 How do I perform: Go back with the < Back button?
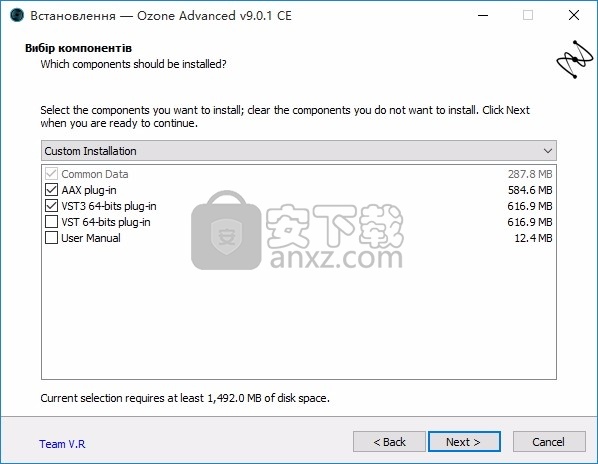(389, 442)
